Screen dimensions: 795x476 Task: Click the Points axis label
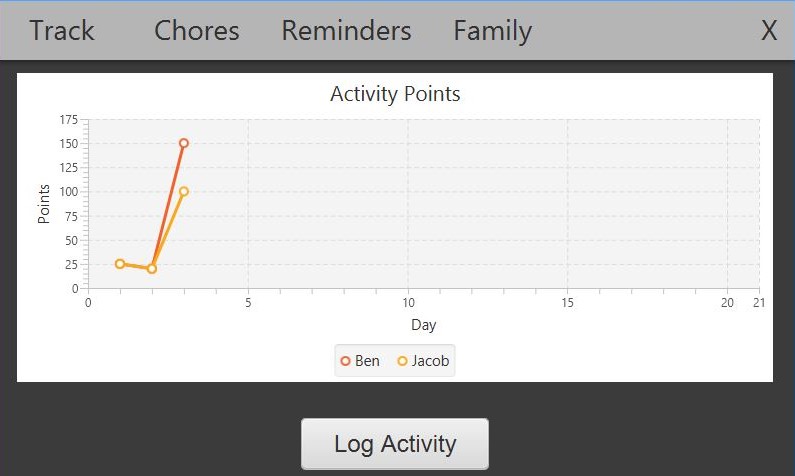(x=44, y=204)
